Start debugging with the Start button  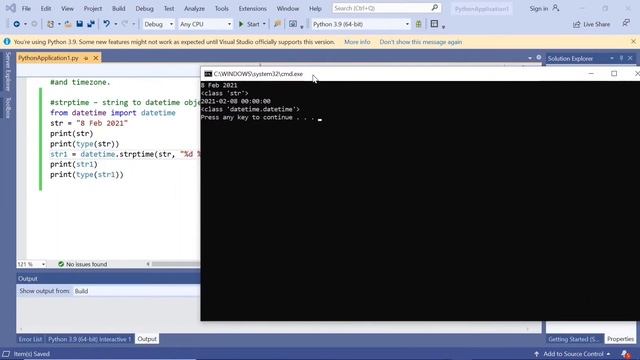click(249, 24)
